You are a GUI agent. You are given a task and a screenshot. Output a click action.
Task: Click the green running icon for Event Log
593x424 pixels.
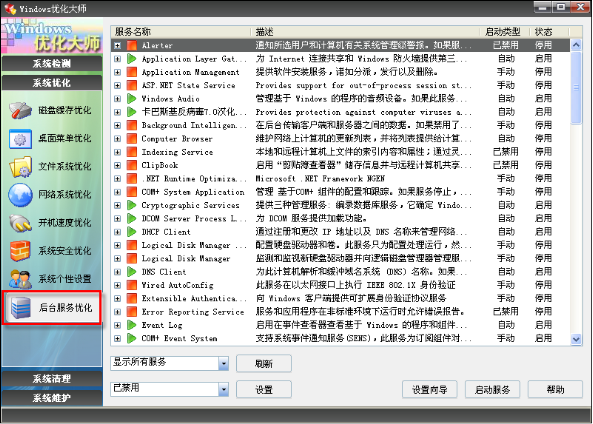point(131,325)
